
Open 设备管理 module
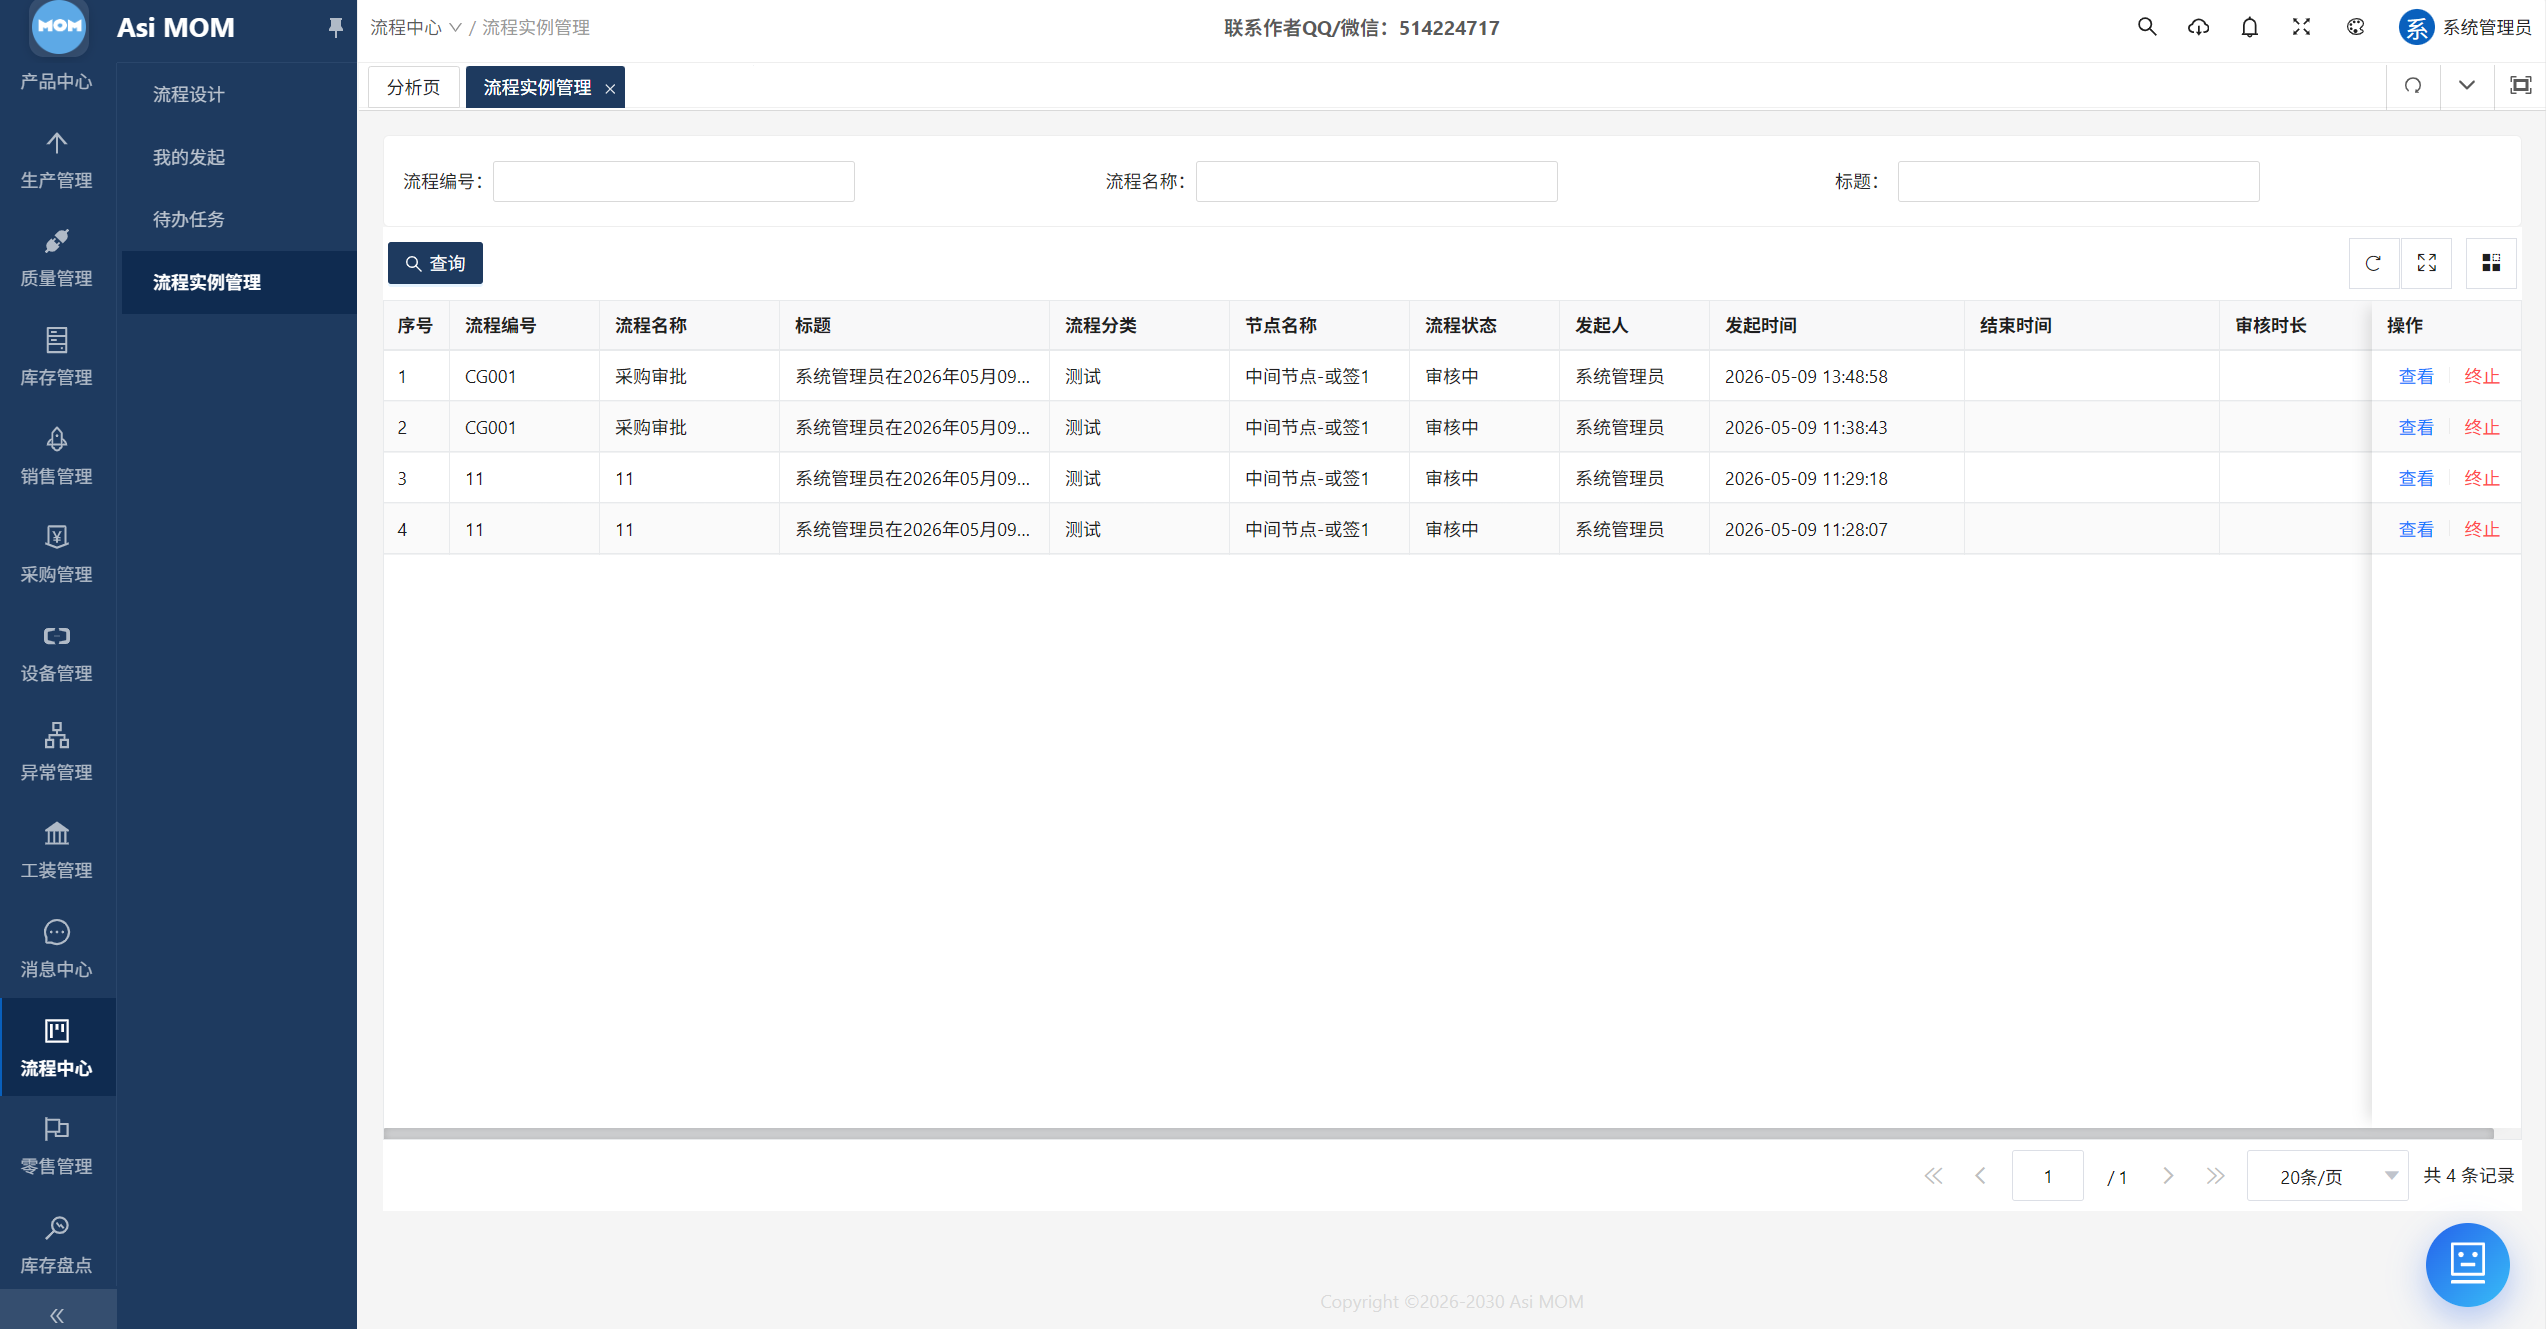coord(57,653)
